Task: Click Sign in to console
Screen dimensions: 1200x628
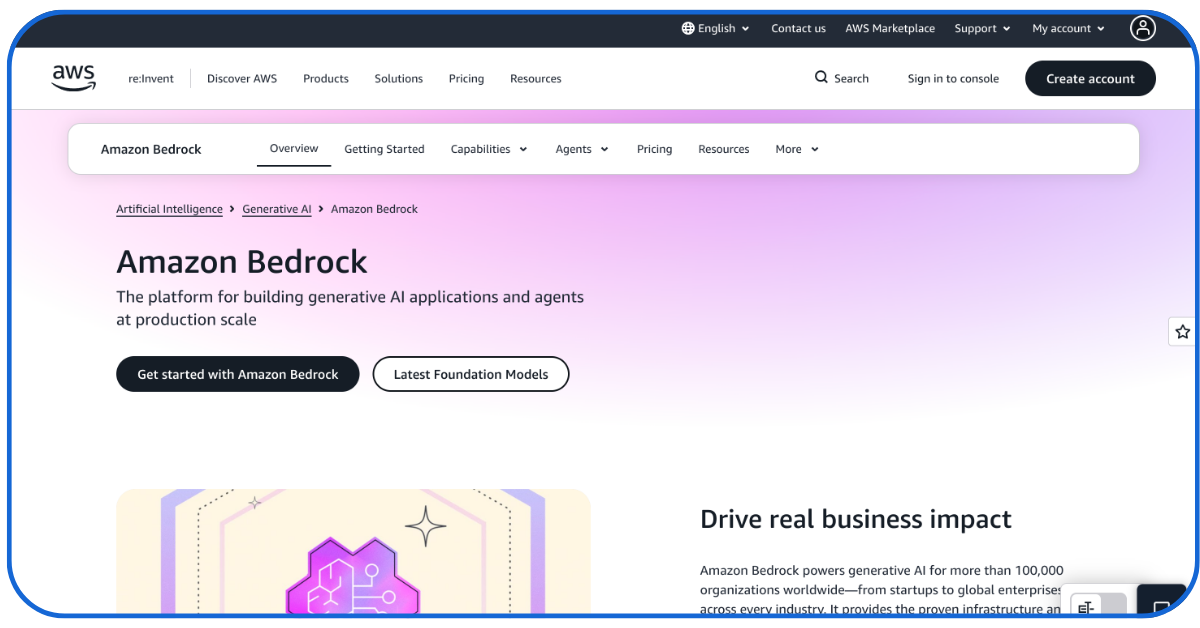Action: (x=953, y=78)
